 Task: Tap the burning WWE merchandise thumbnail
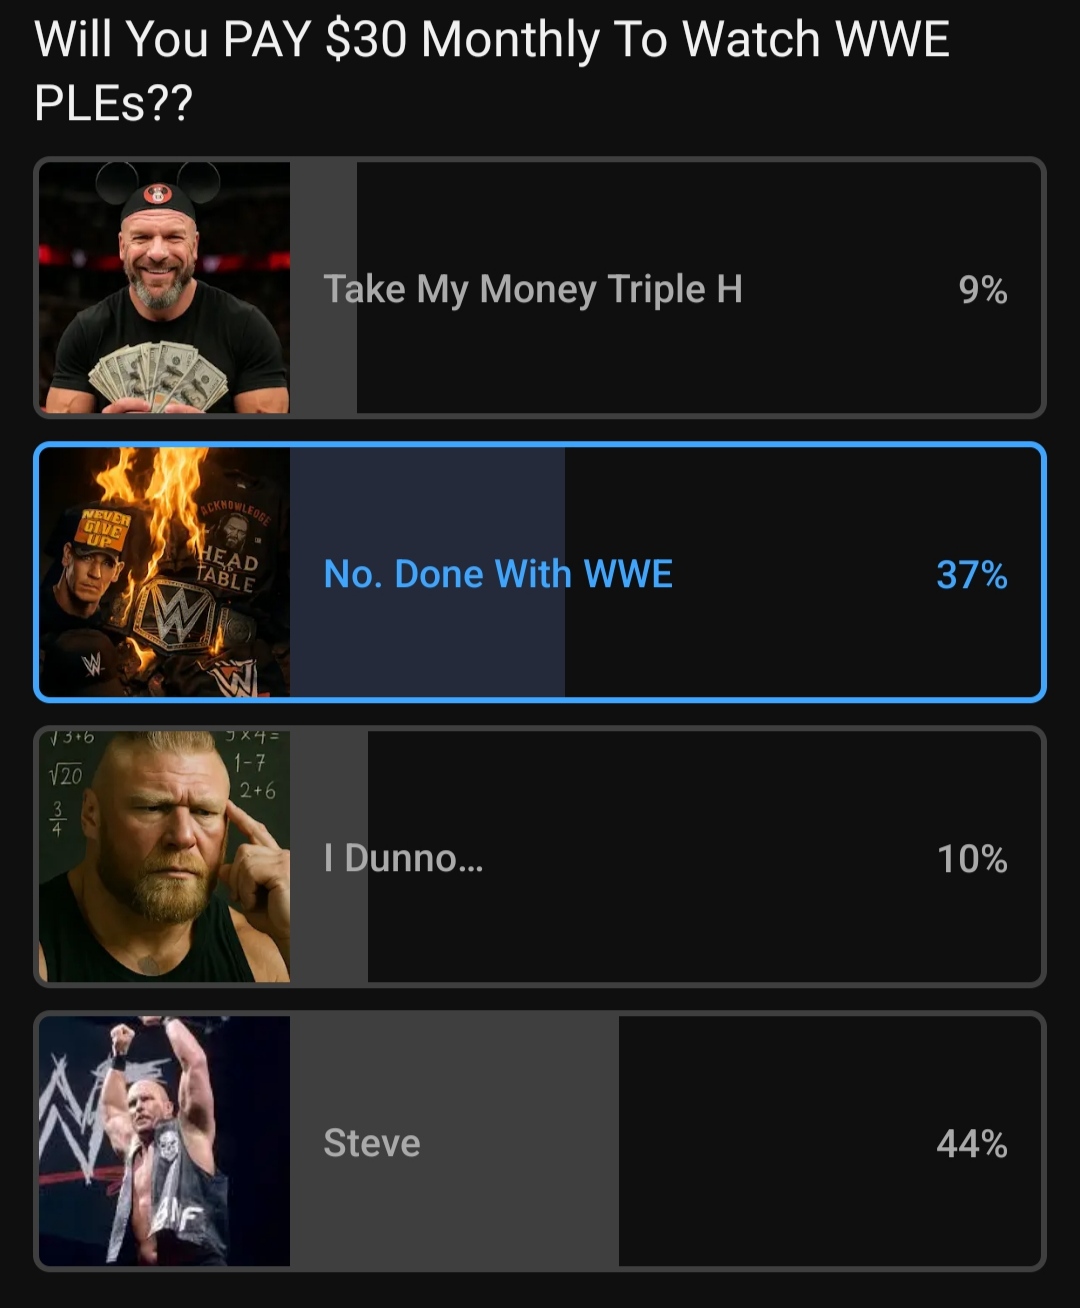pos(165,572)
